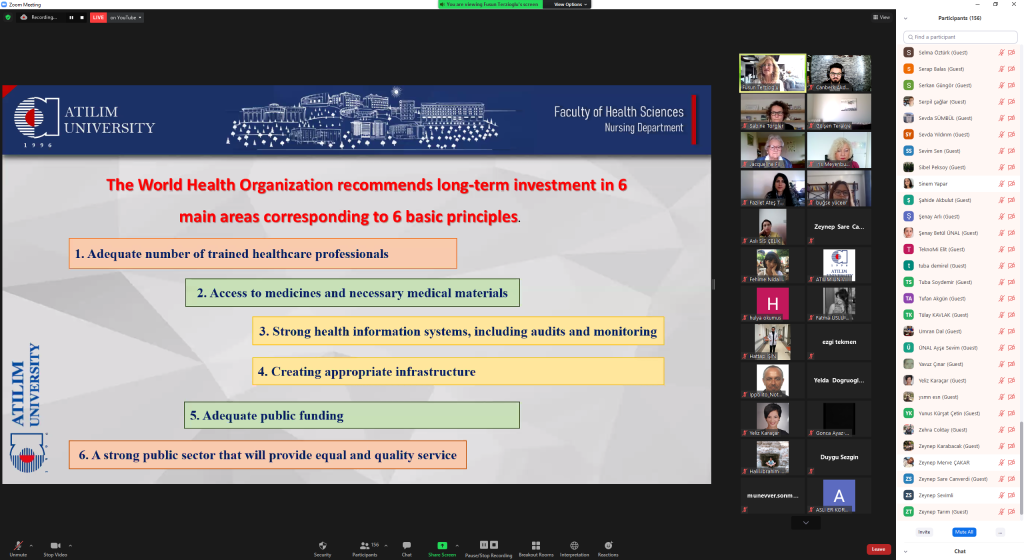Click the Mute All button
1024x560 pixels.
pos(964,532)
